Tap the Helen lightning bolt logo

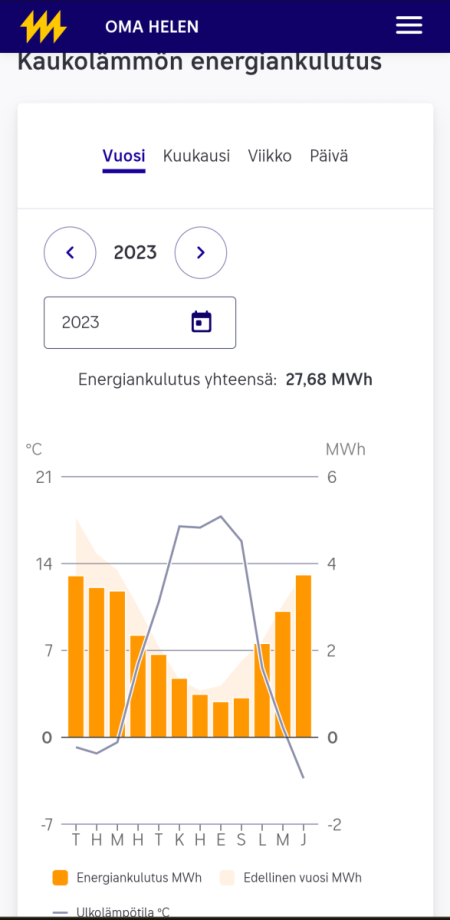click(43, 26)
